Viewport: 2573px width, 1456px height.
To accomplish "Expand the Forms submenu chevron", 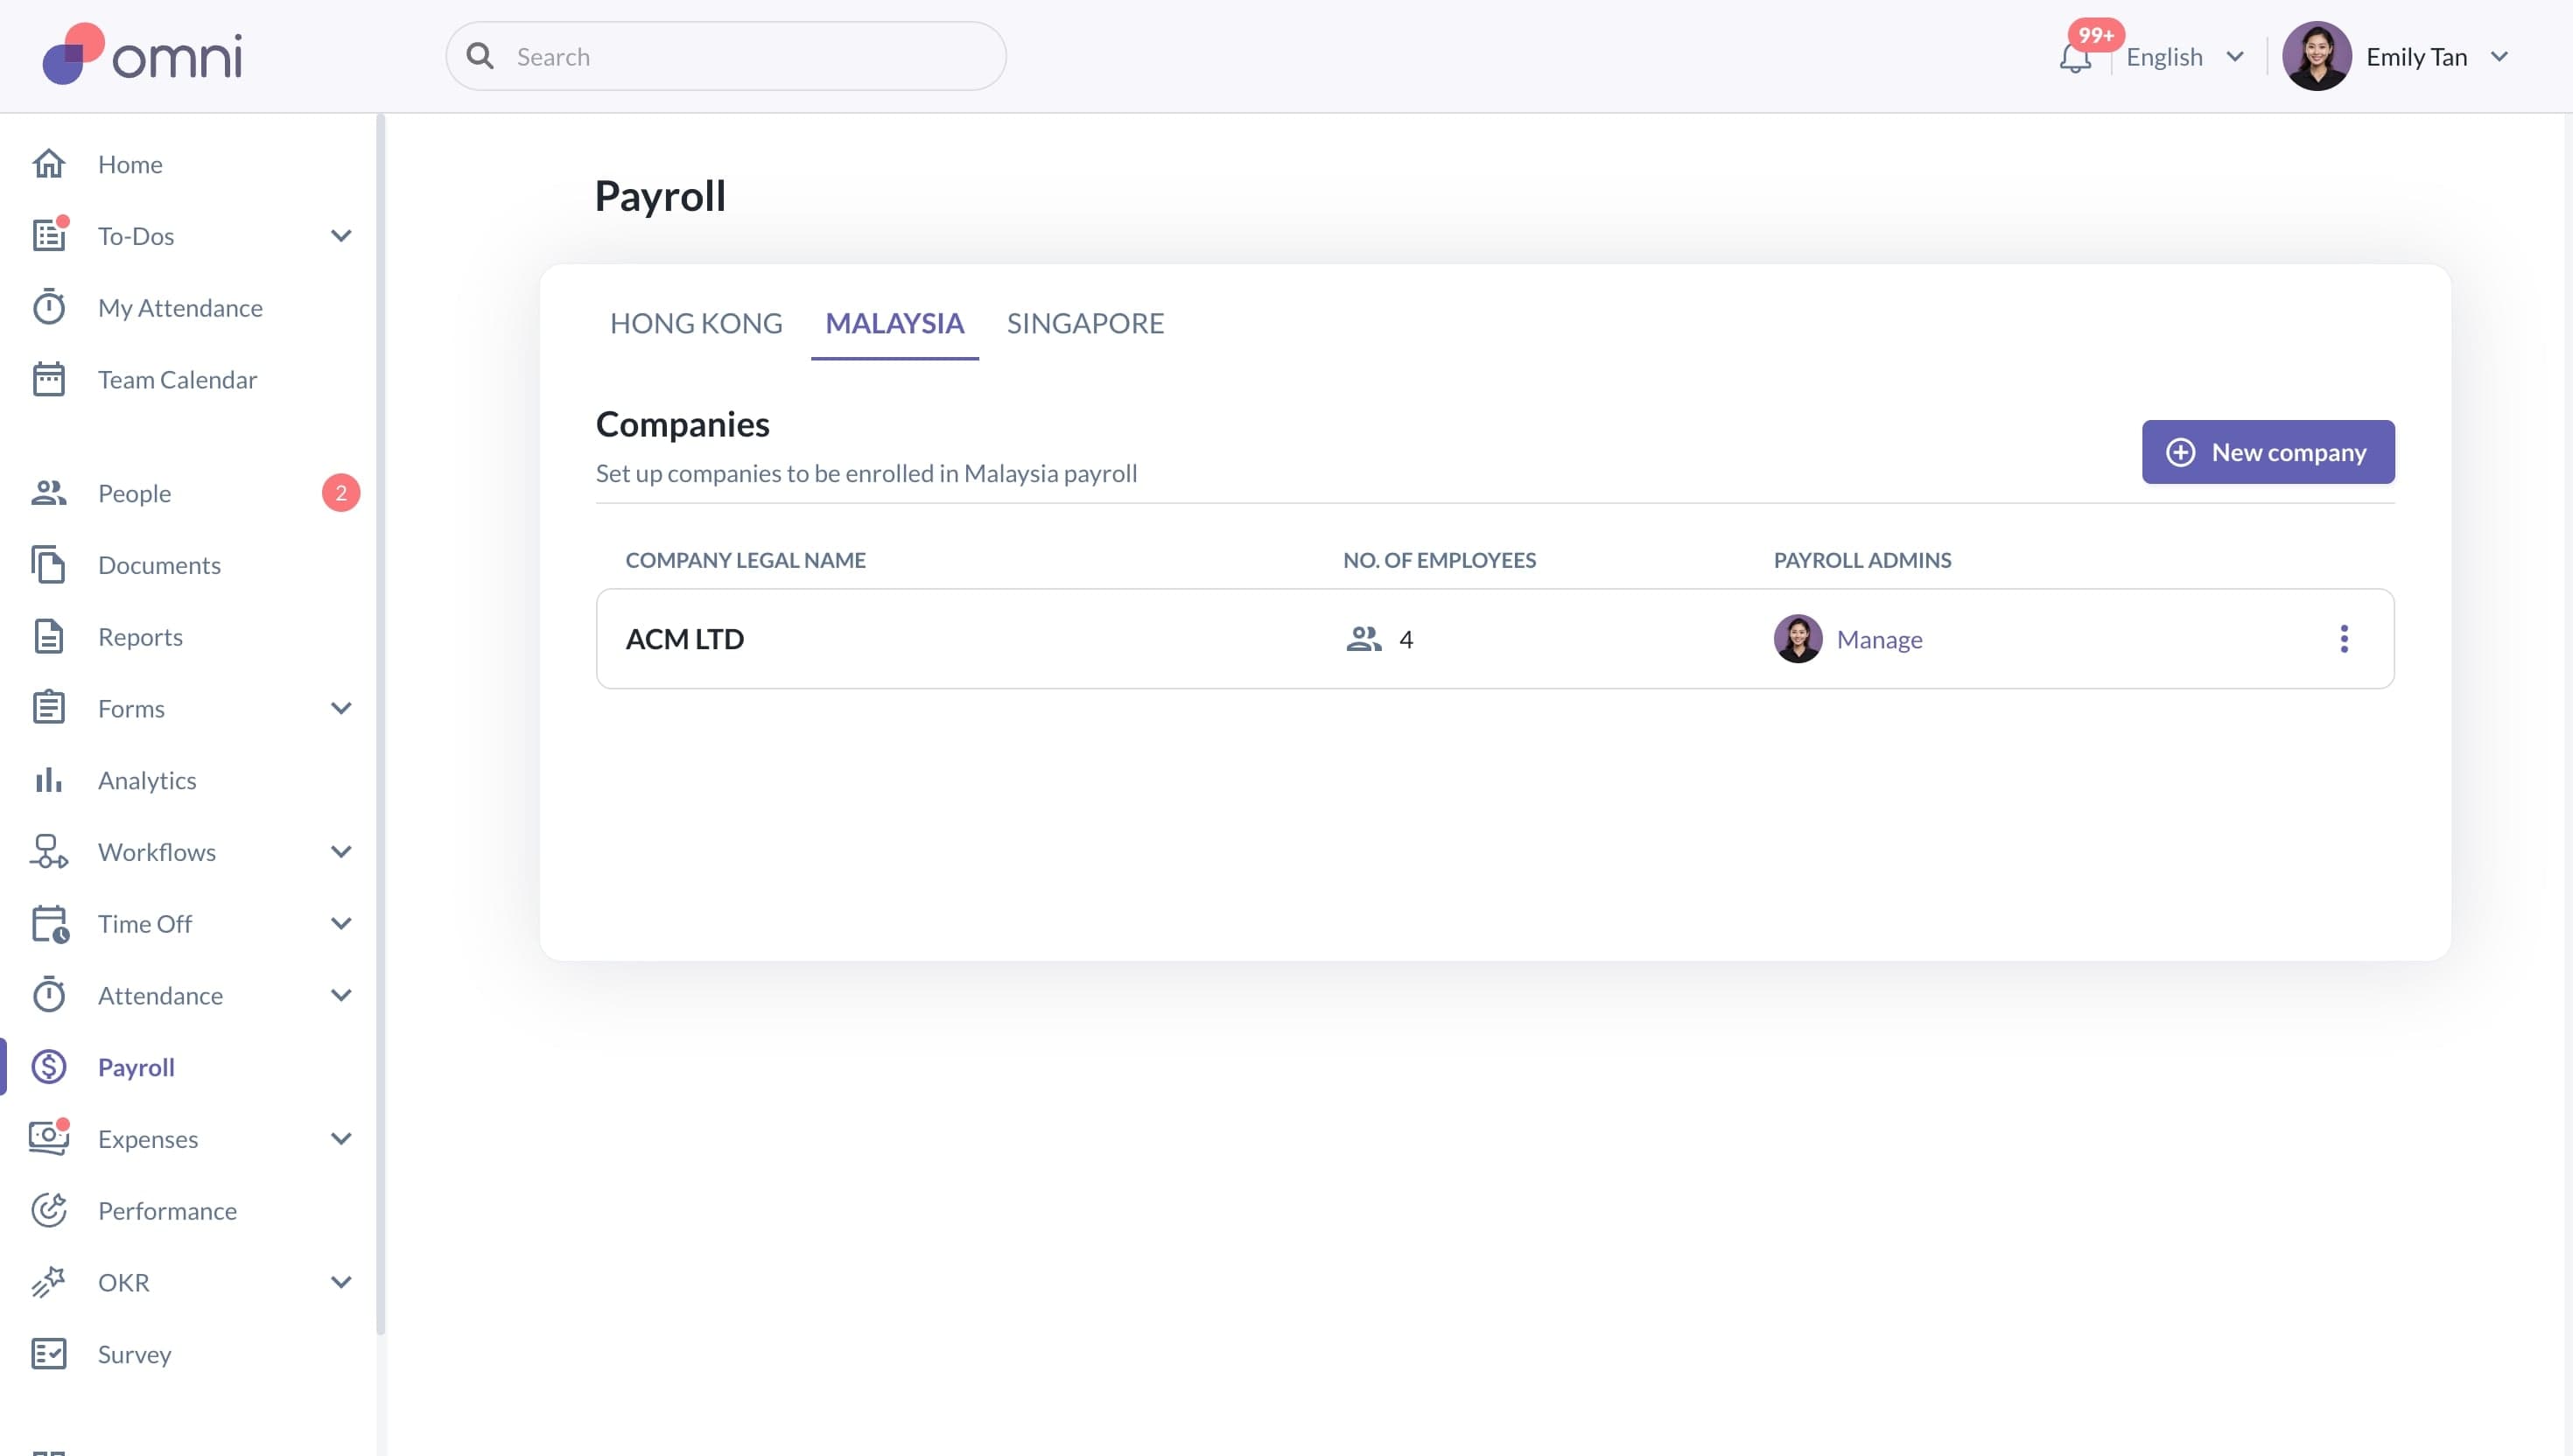I will [x=341, y=707].
